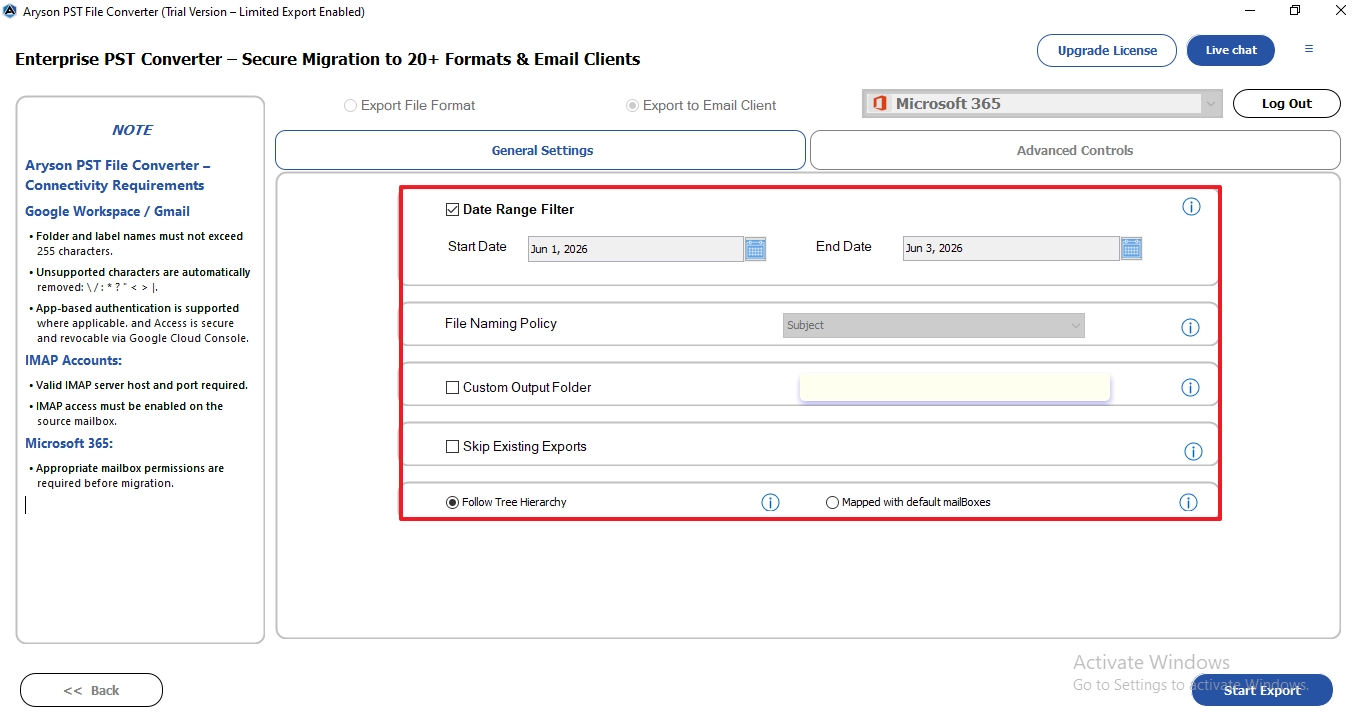
Task: Click the Aryson app logo in title bar
Action: 10,12
